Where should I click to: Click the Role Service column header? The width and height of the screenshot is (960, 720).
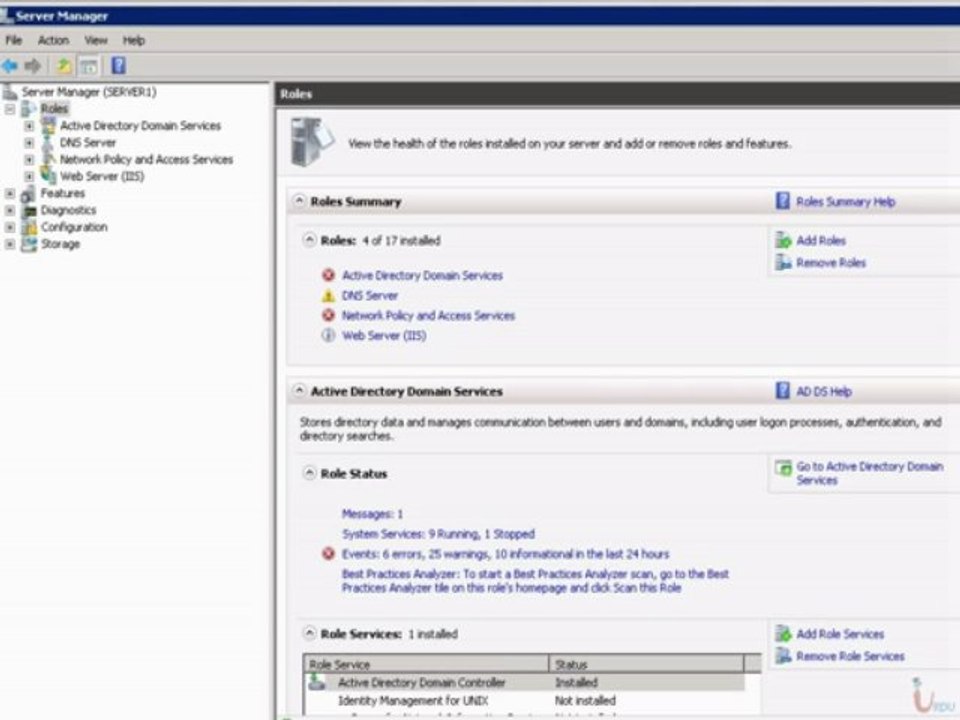(x=426, y=664)
